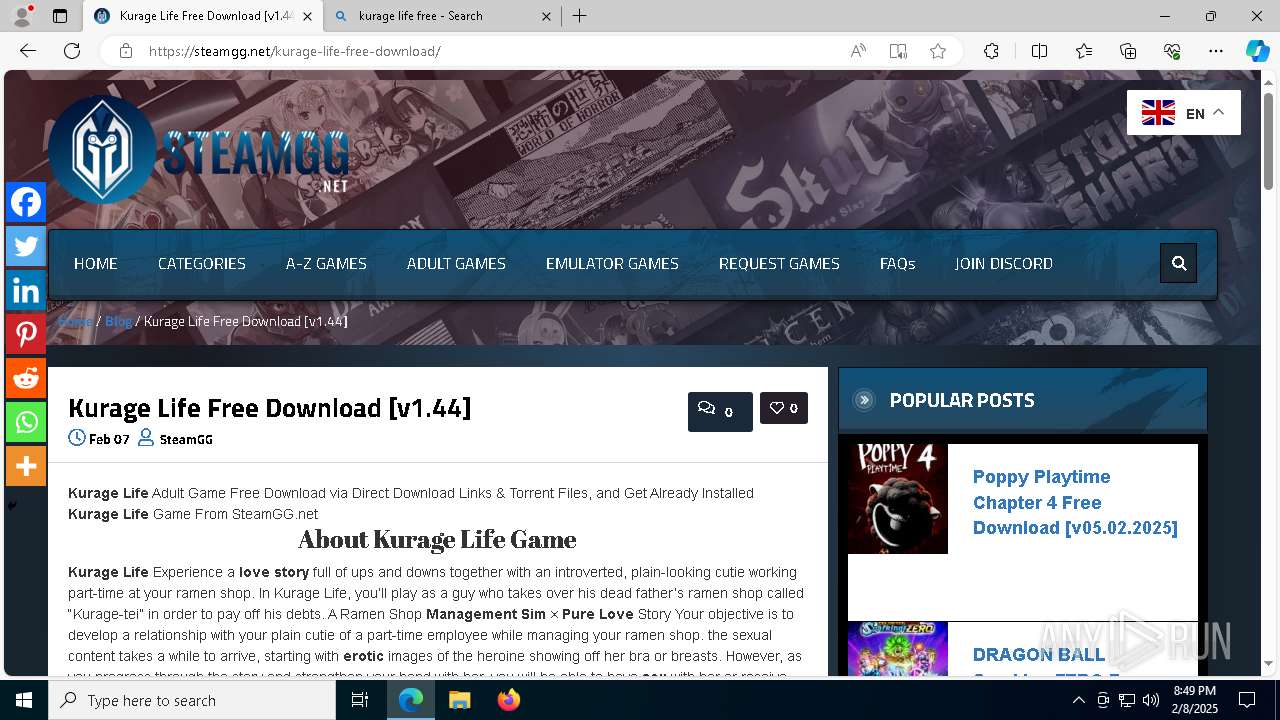1280x720 pixels.
Task: Open site search magnifier in nav bar
Action: [1179, 263]
